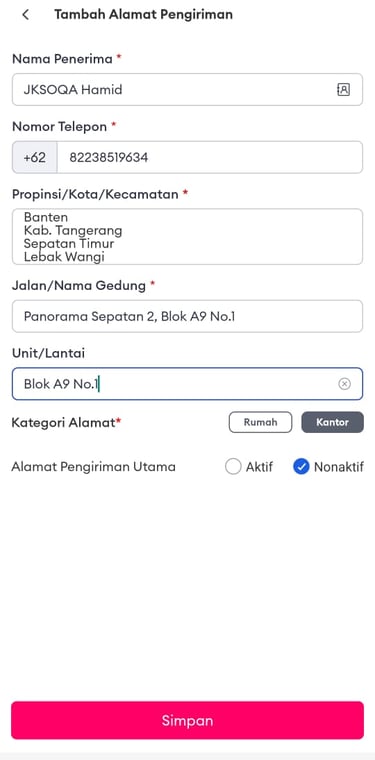This screenshot has height=760, width=375.
Task: Tap the Aktif text label
Action: [259, 467]
